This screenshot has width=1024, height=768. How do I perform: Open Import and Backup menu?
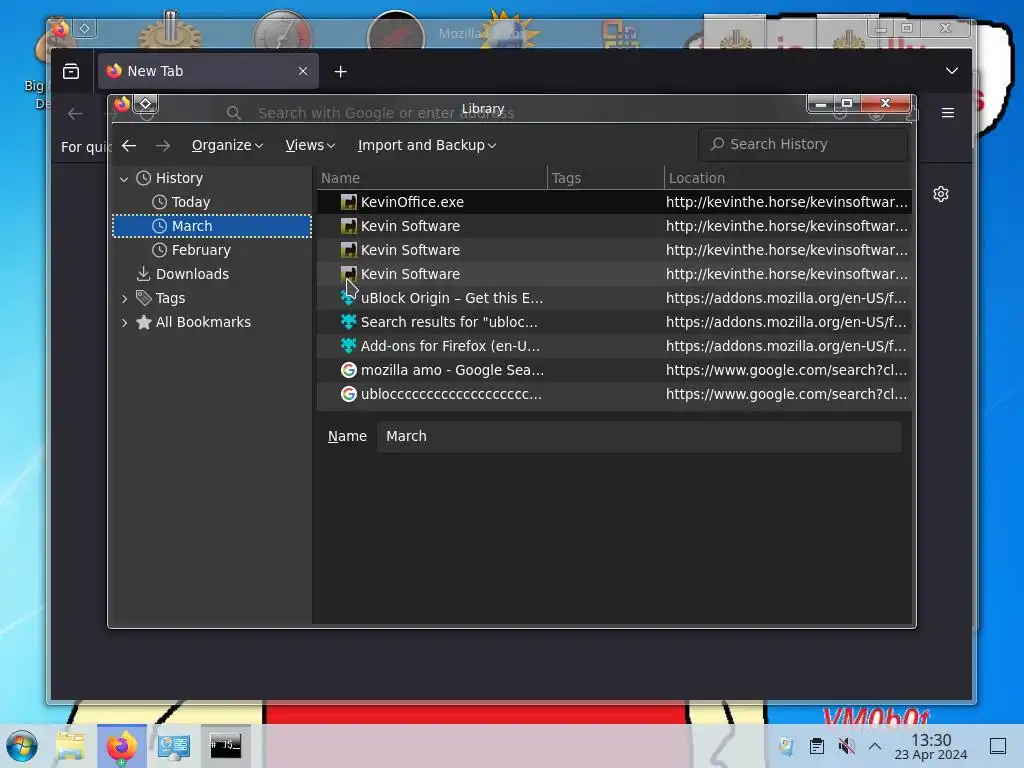[426, 145]
